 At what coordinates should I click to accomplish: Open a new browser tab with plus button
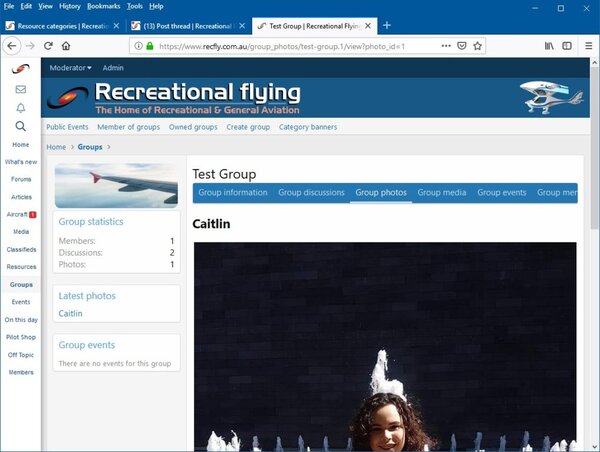pos(387,25)
